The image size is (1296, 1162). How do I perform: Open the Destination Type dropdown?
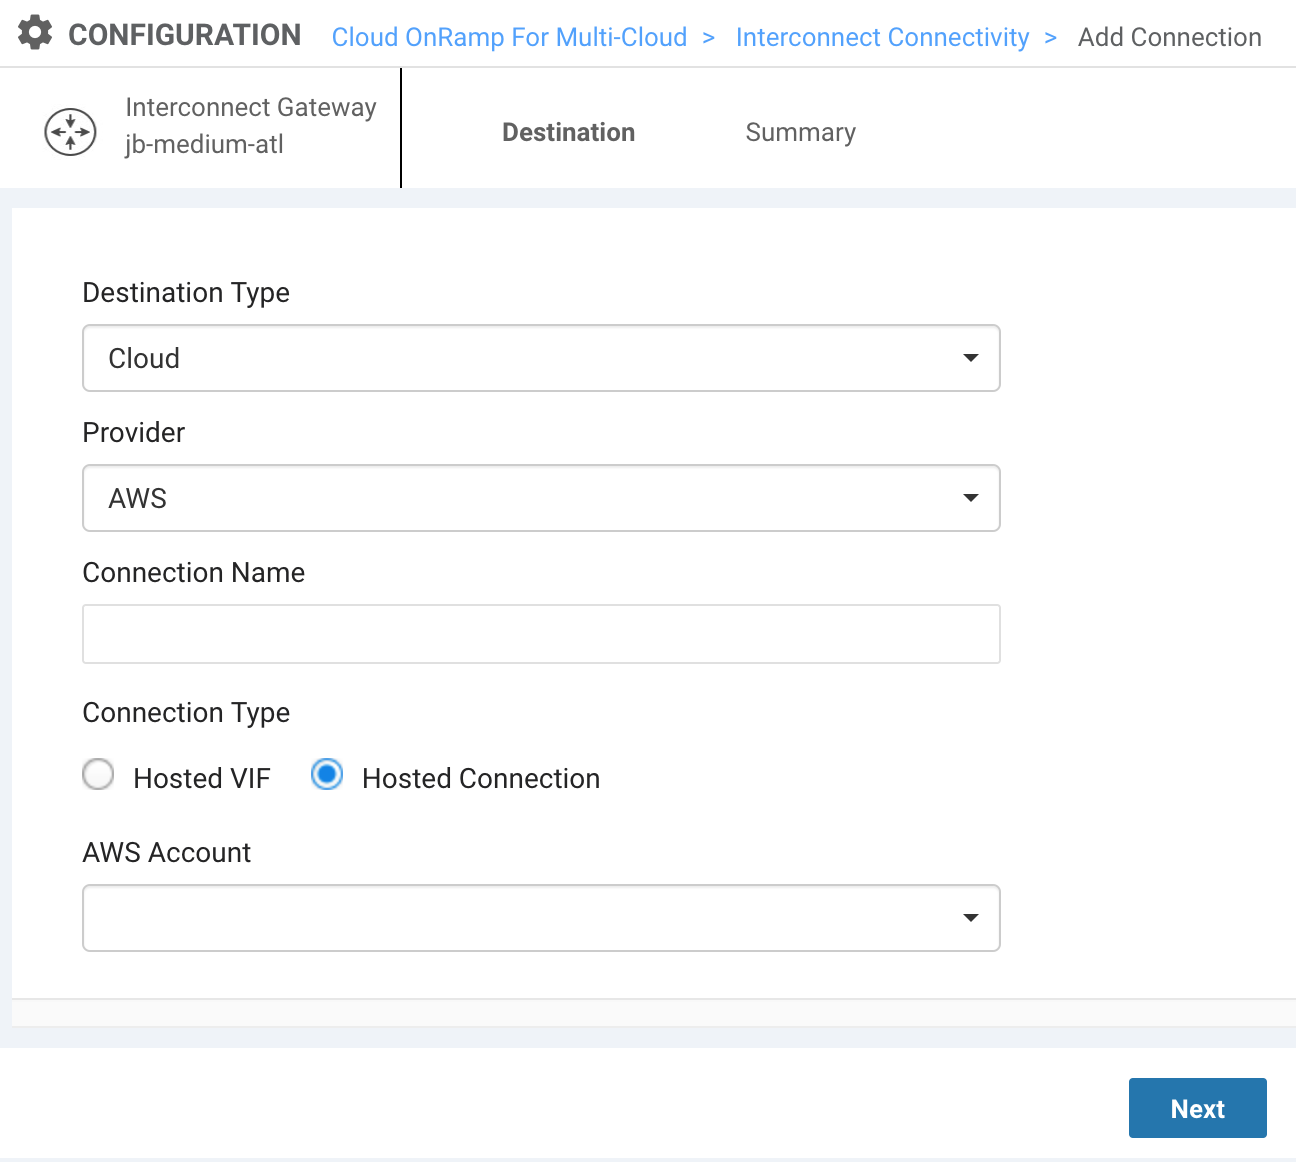[x=541, y=358]
